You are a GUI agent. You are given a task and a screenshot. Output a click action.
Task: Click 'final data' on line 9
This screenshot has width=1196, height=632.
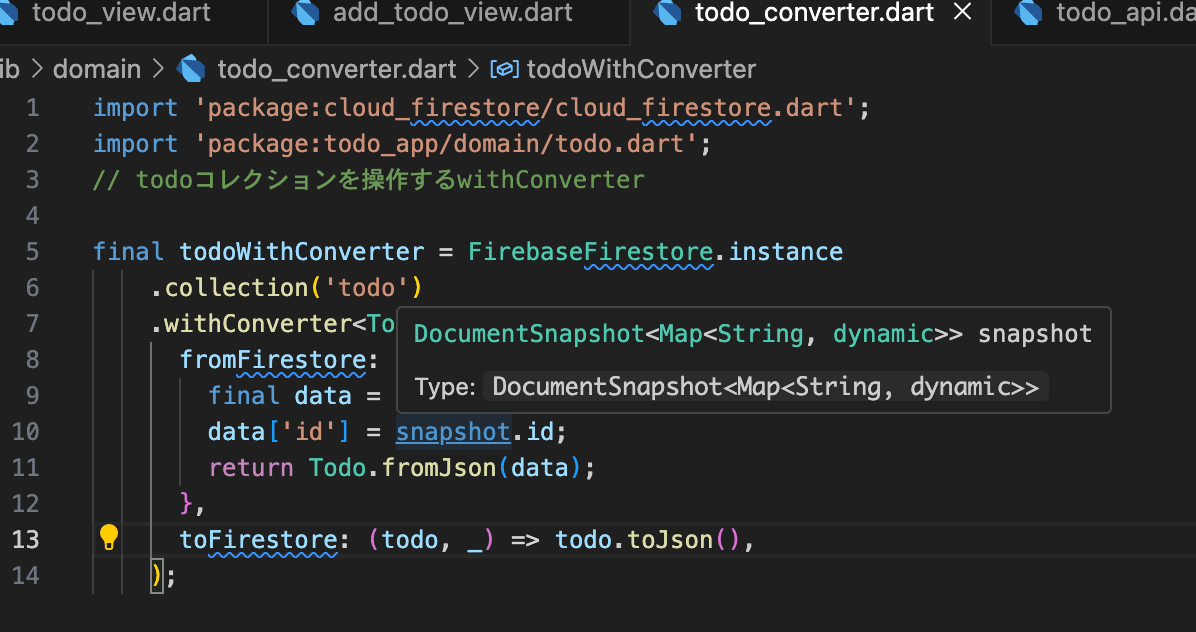coord(280,395)
